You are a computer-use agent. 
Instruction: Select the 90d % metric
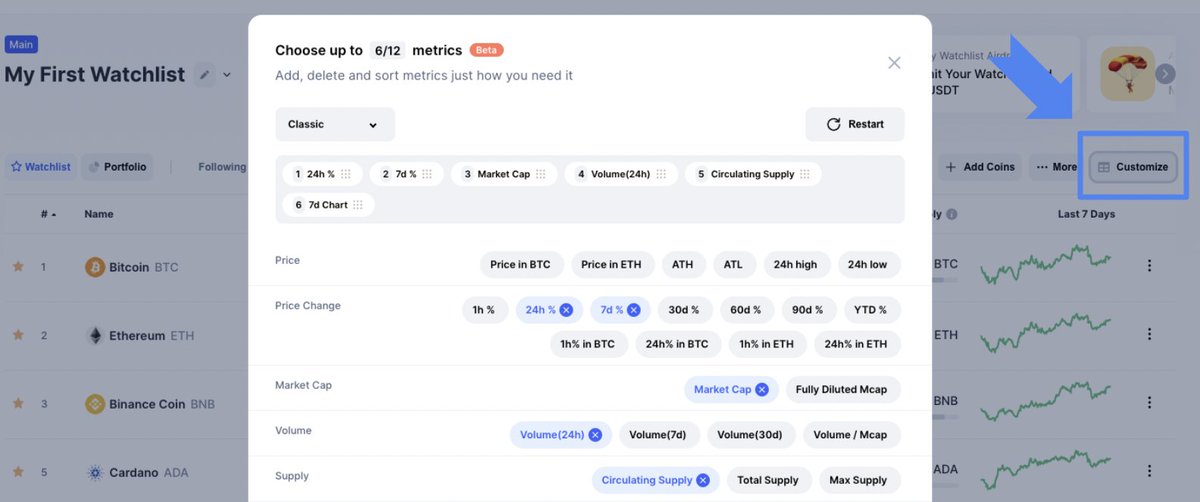point(807,310)
